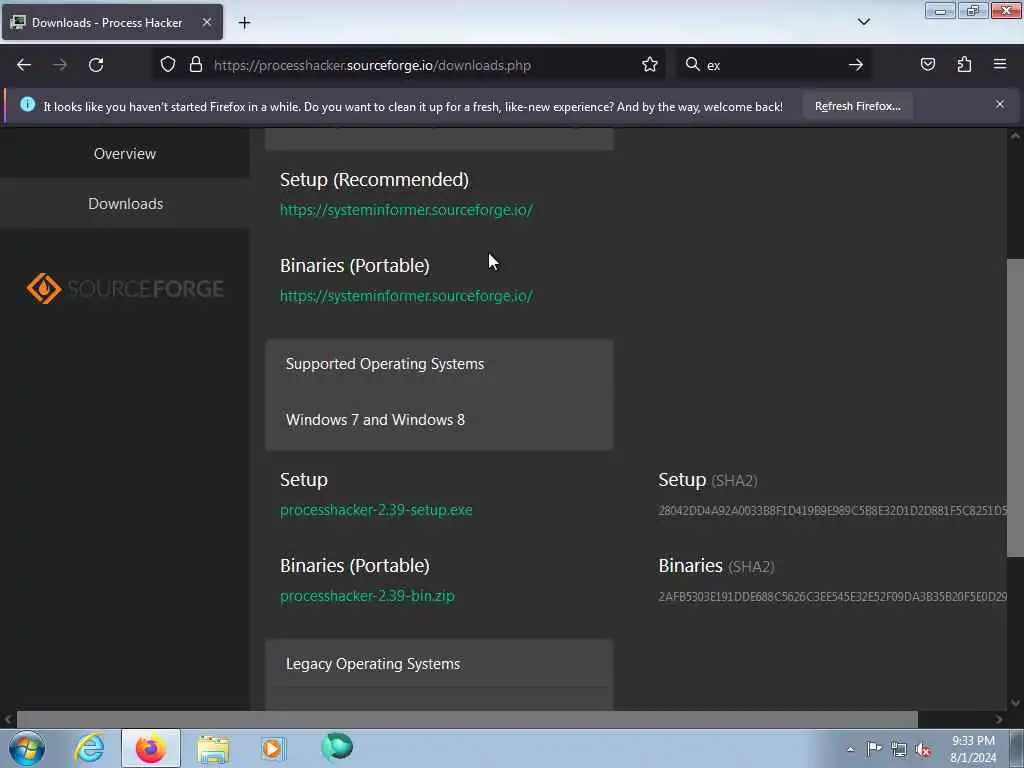Select the Setup SHA2 hash text
Image resolution: width=1024 pixels, height=768 pixels.
(833, 511)
